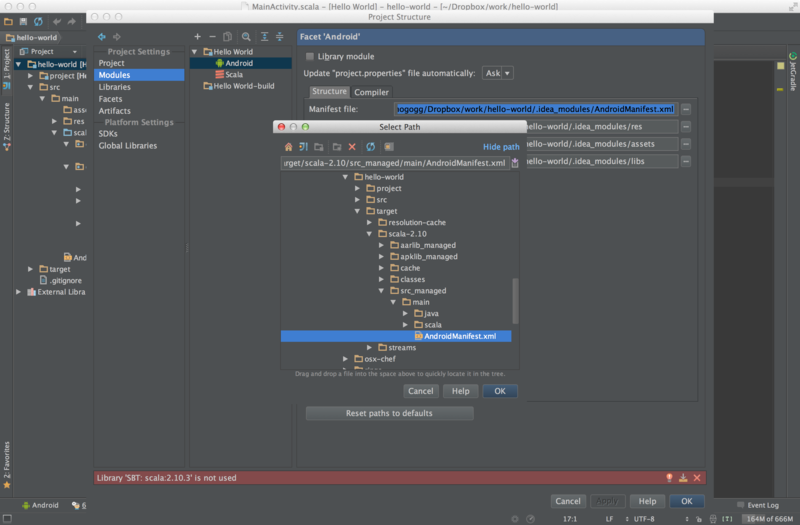Open path history icon beside path field

click(515, 163)
